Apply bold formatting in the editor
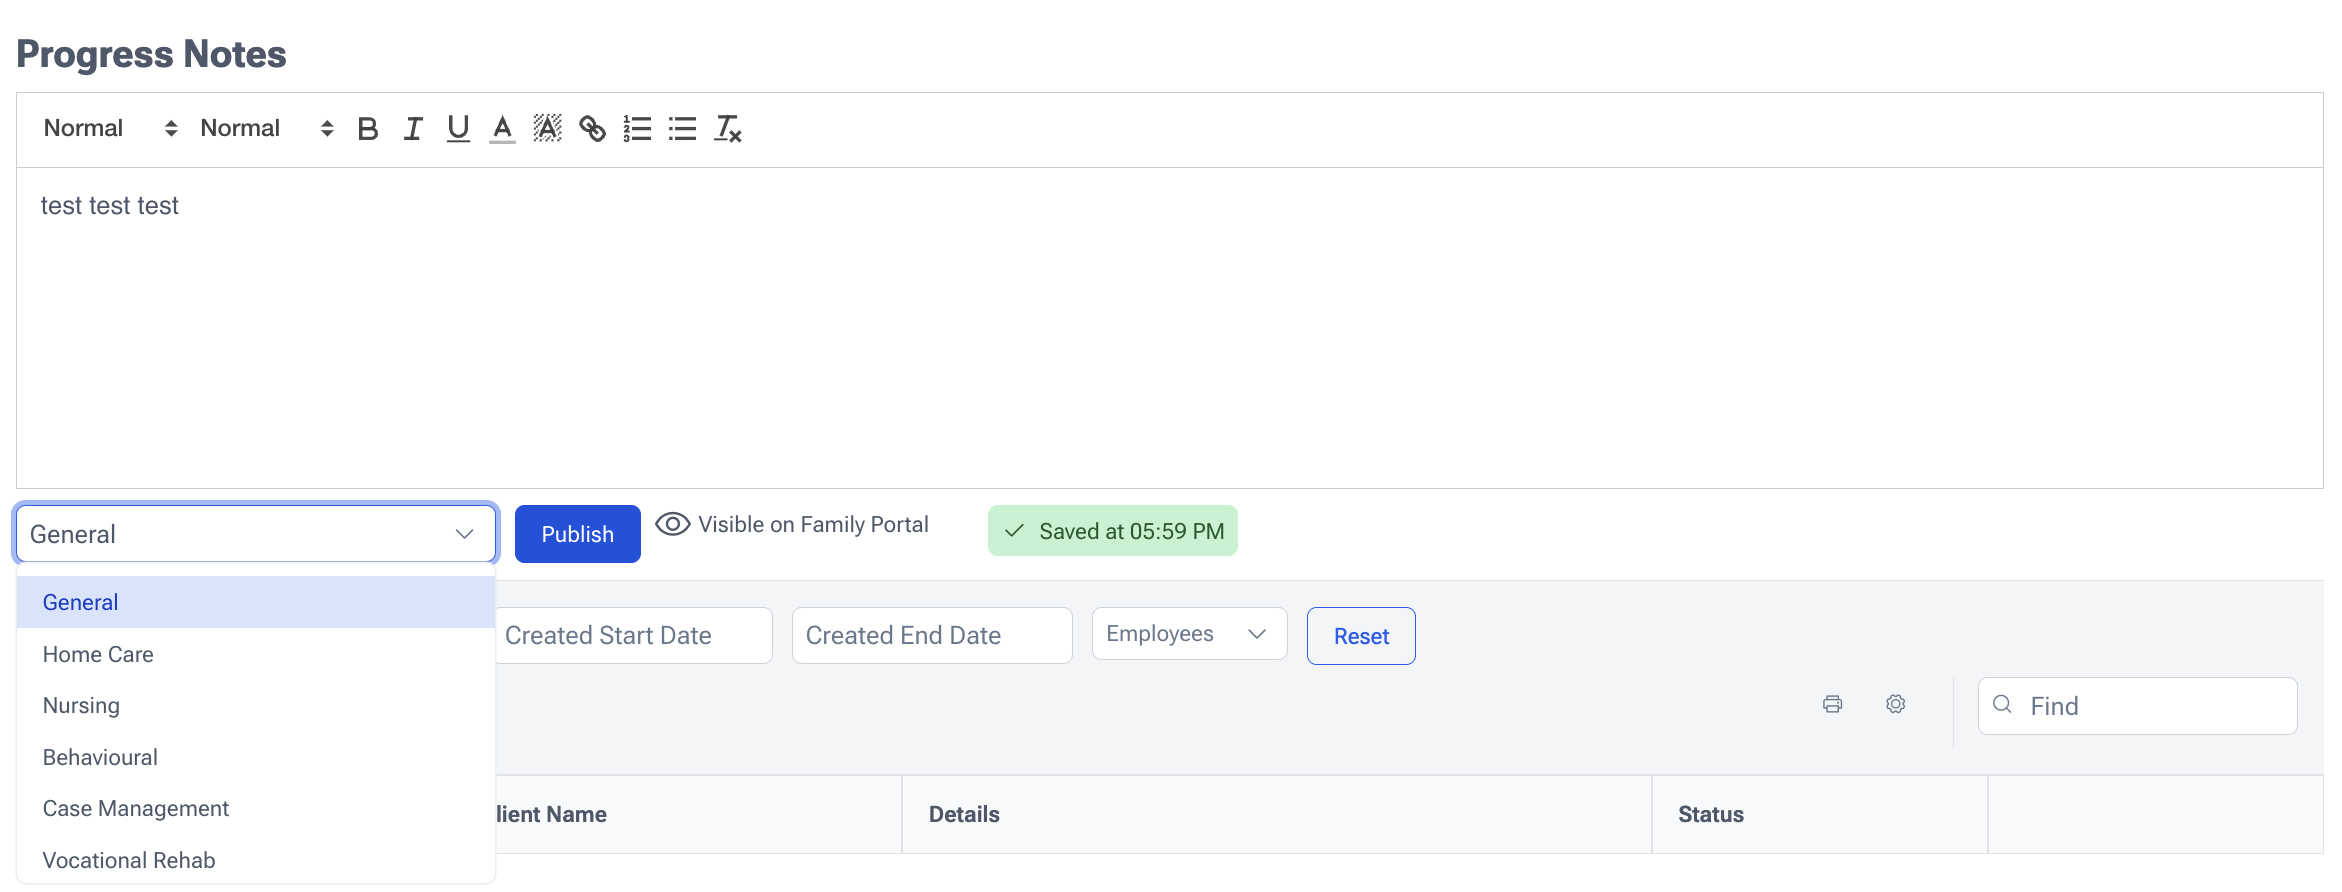 coord(367,128)
